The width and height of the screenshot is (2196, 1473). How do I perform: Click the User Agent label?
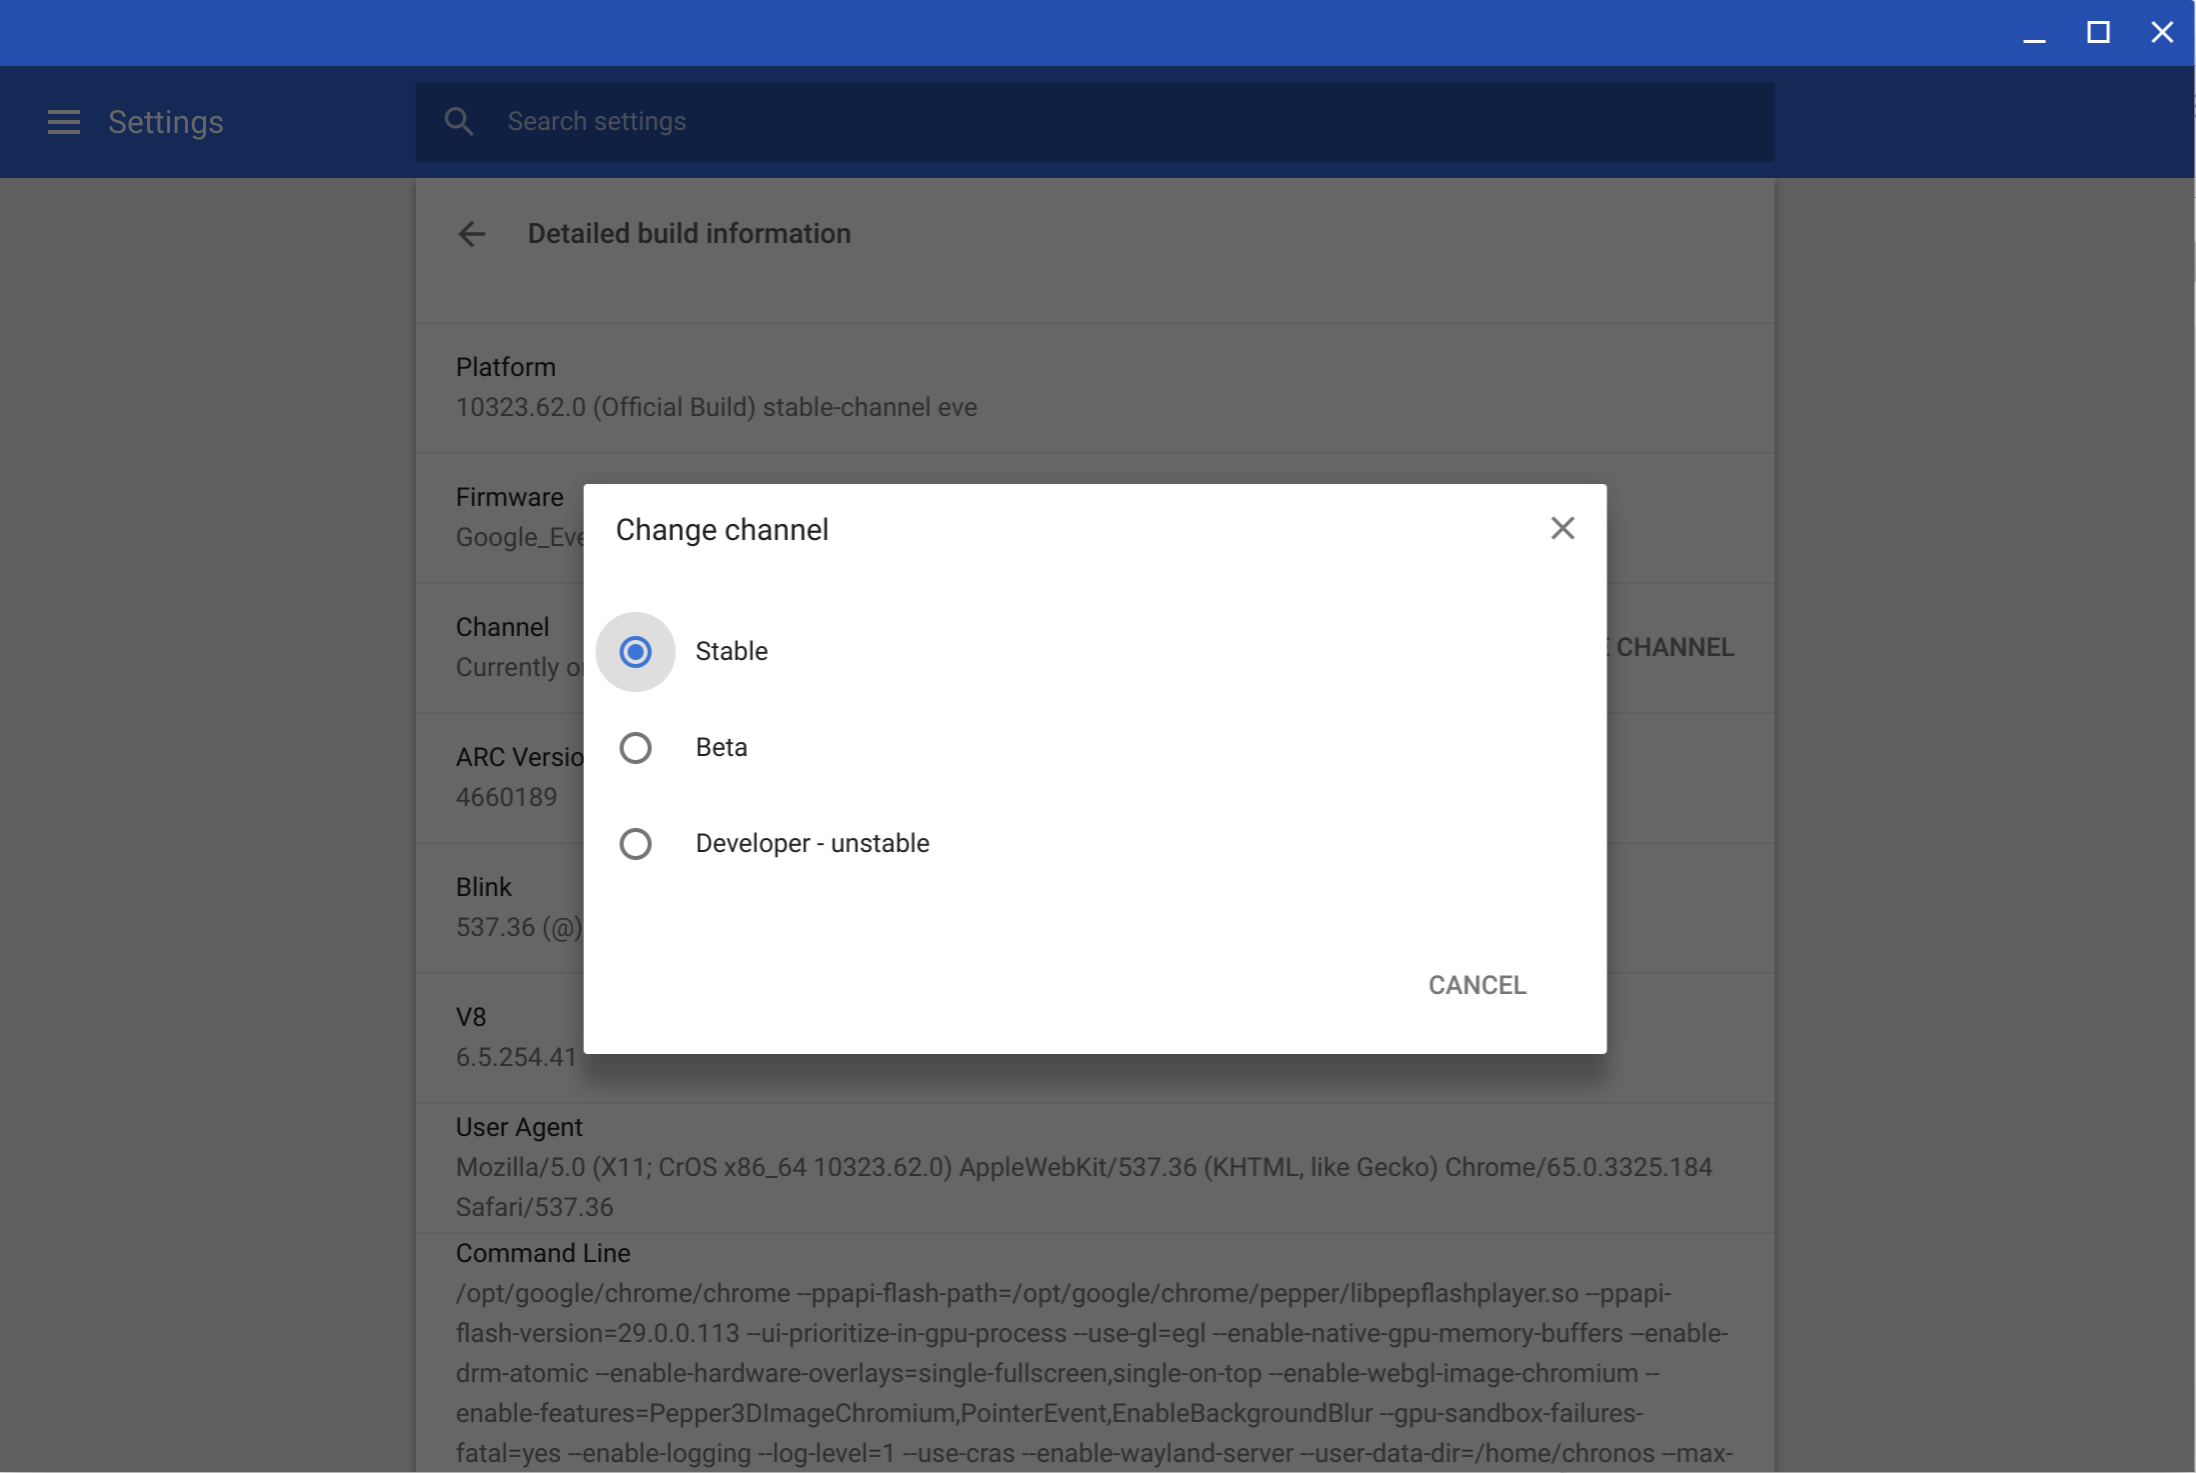519,1127
